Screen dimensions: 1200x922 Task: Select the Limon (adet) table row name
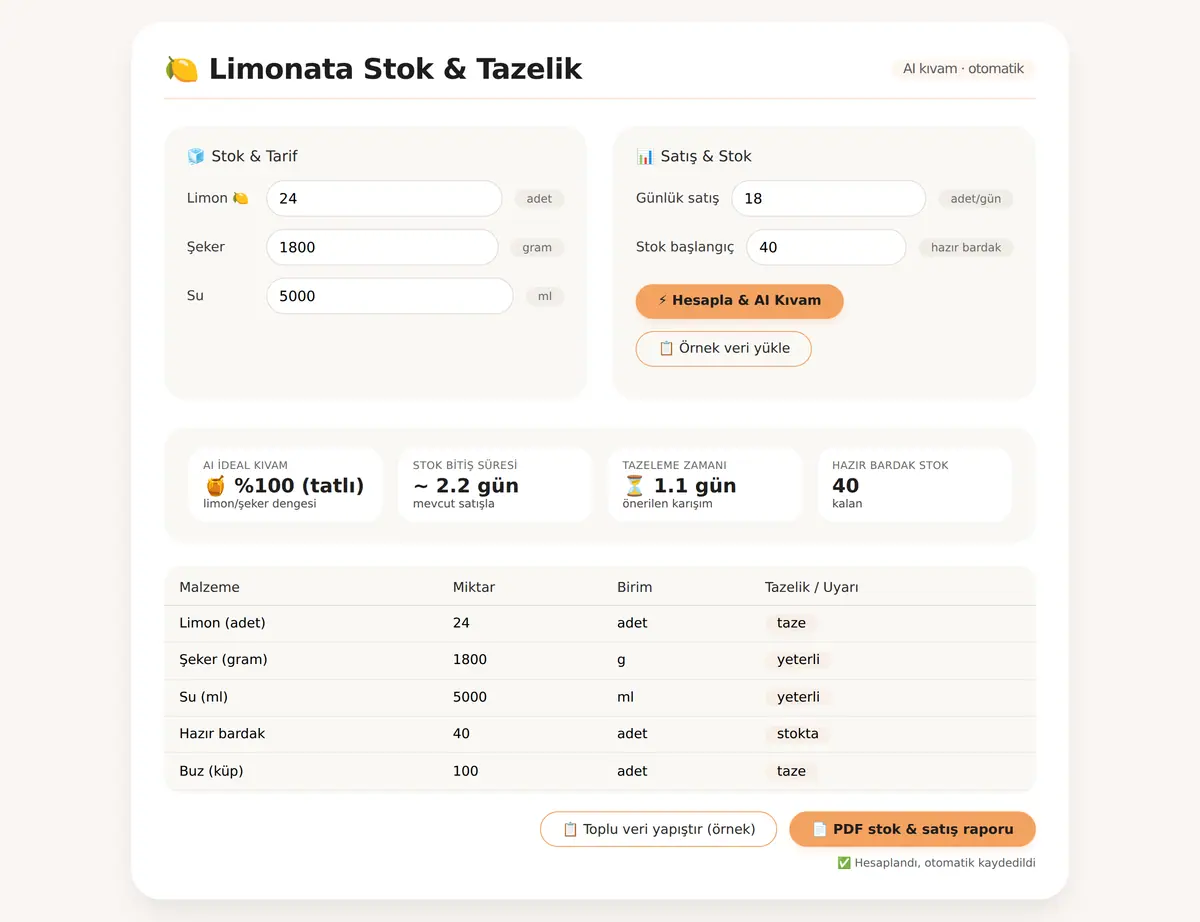(x=222, y=623)
